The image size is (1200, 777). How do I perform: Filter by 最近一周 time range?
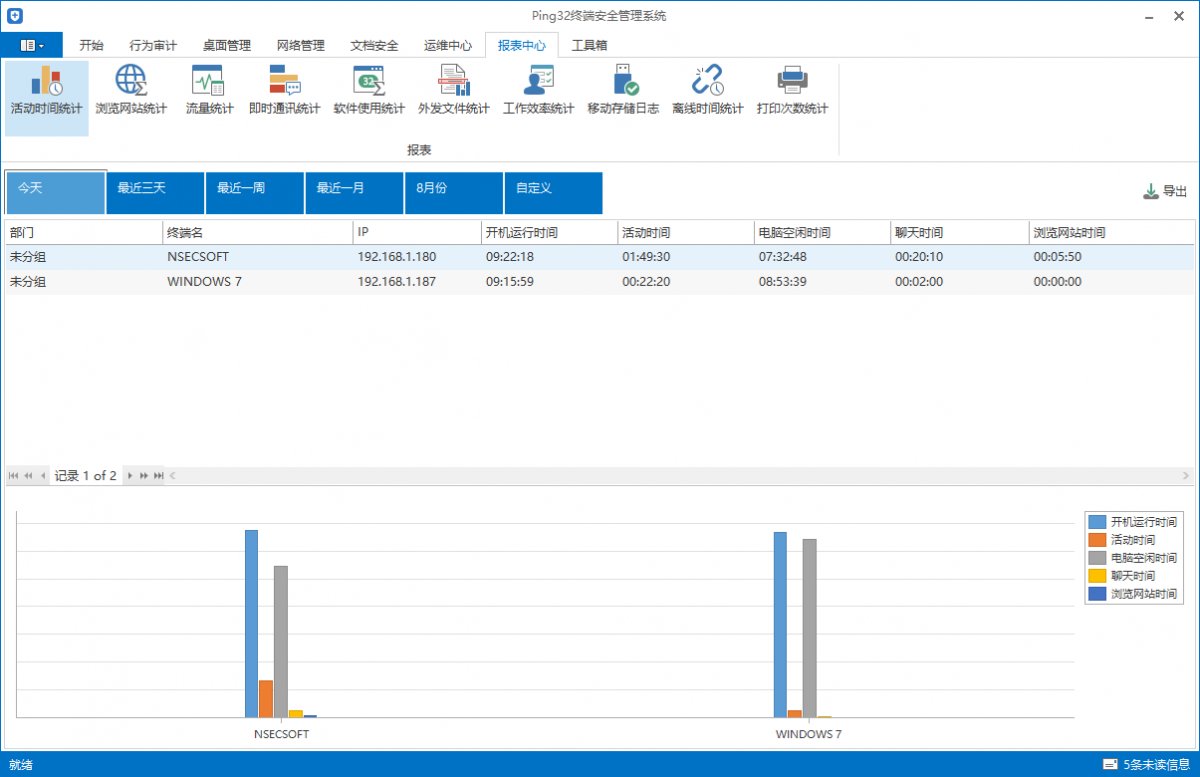[254, 192]
